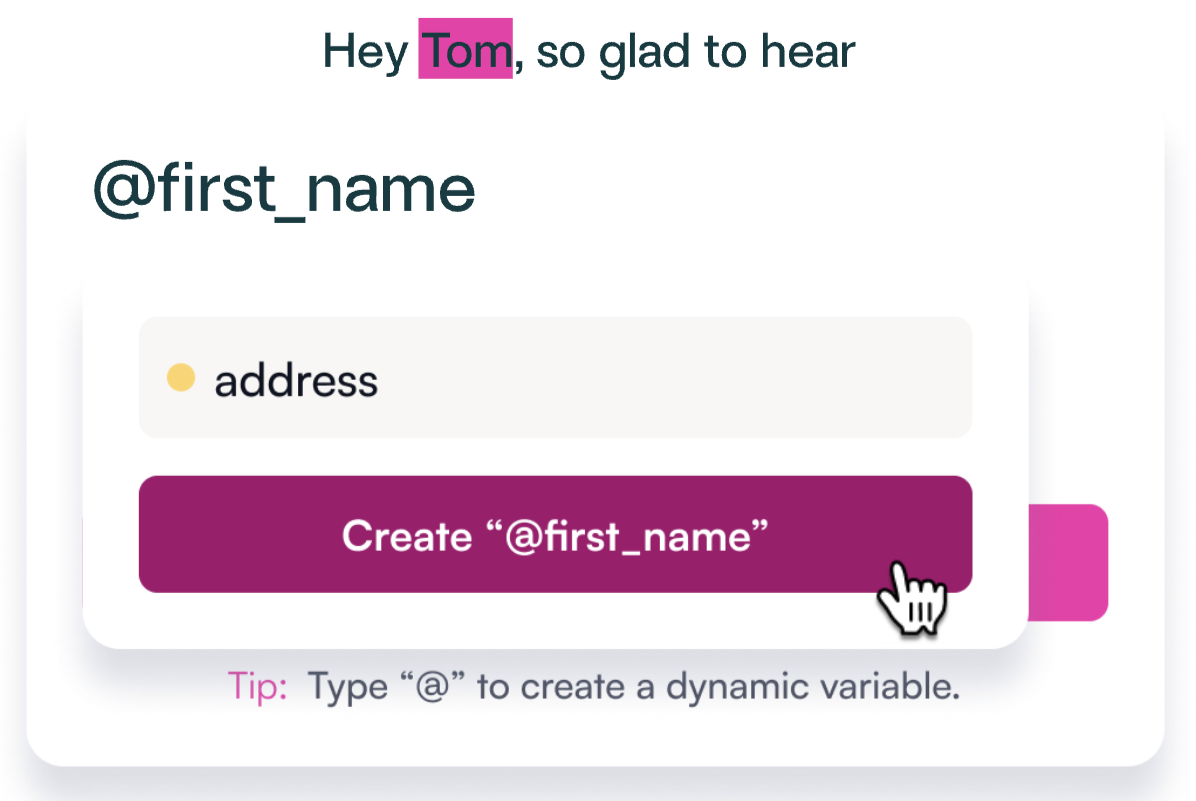This screenshot has height=801, width=1196.
Task: Click into the @first_name text field
Action: [x=284, y=189]
